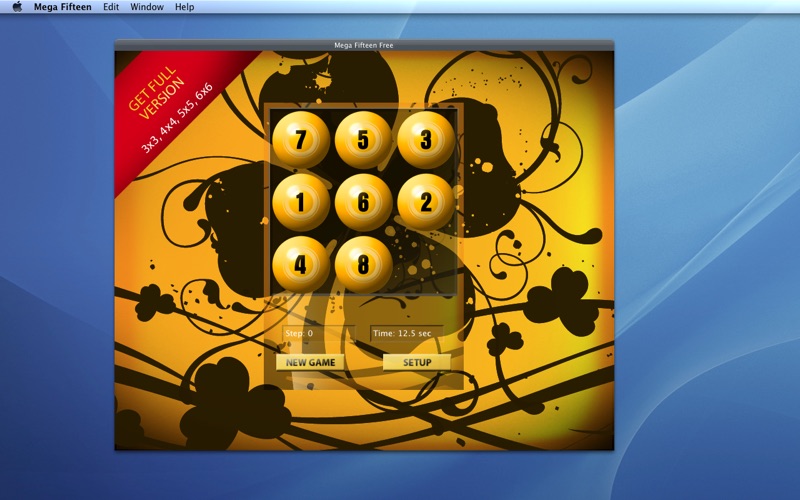Open the Mega Fifteen application menu
The height and width of the screenshot is (500, 800).
point(63,7)
